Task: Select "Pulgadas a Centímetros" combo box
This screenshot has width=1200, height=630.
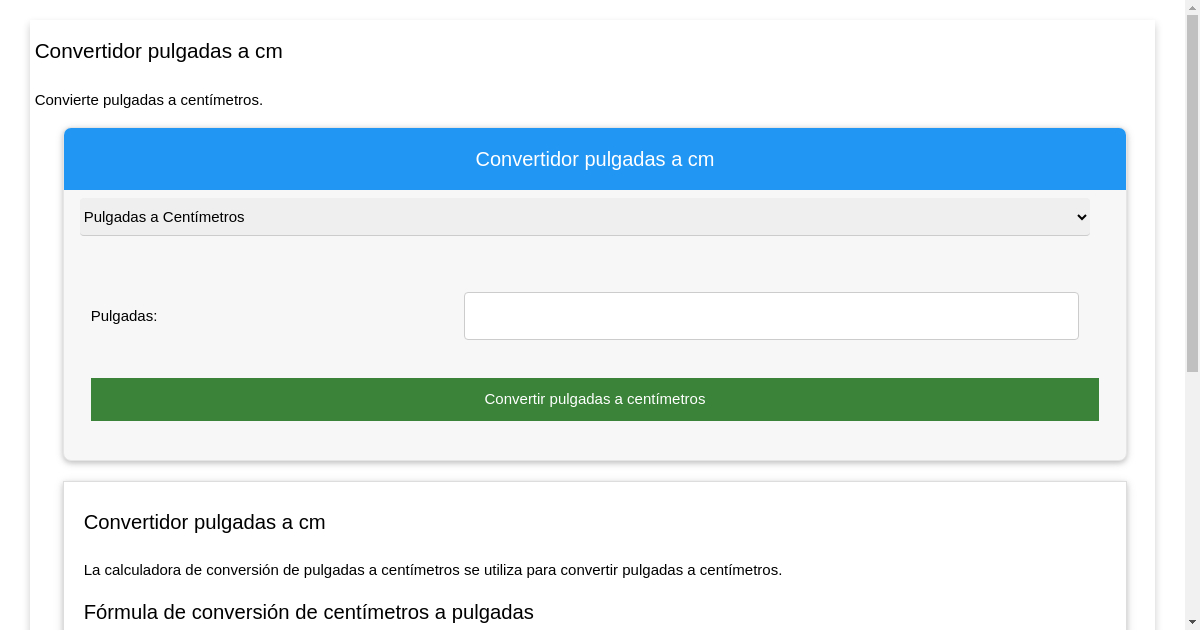Action: 584,217
